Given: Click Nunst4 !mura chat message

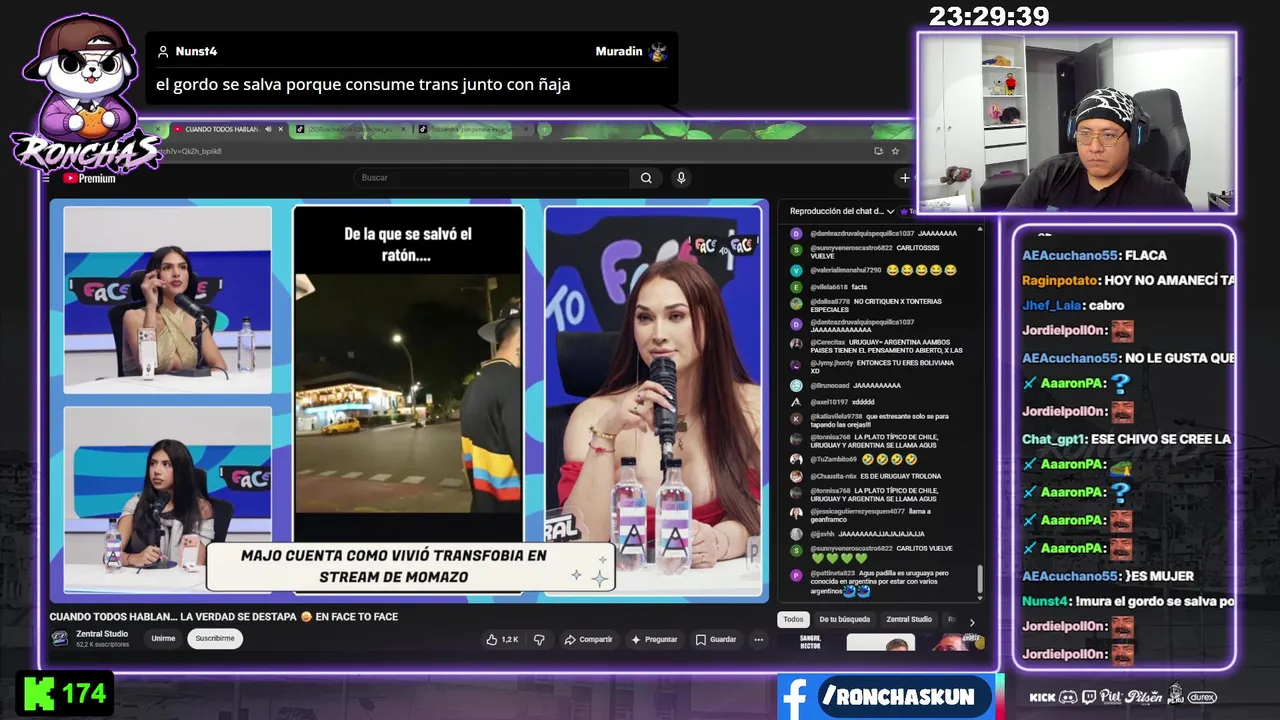Looking at the screenshot, I should click(x=1128, y=602).
